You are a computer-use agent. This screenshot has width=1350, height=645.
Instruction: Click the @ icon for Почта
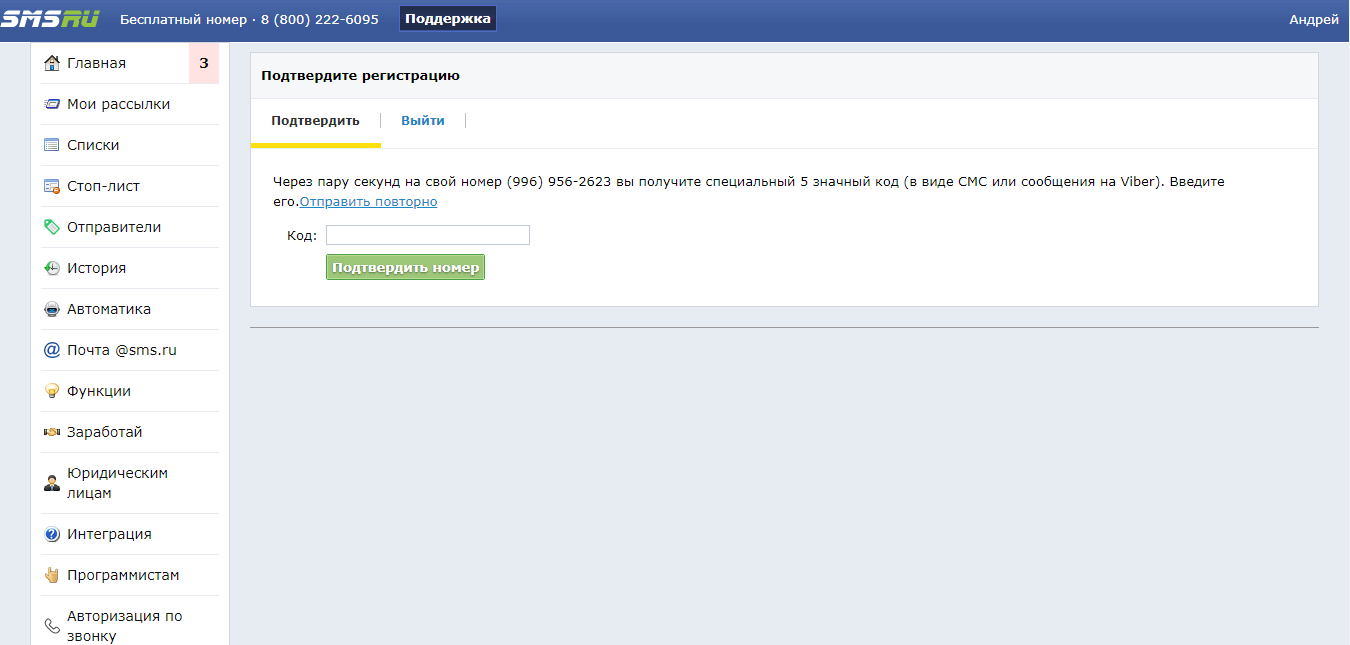pyautogui.click(x=52, y=350)
